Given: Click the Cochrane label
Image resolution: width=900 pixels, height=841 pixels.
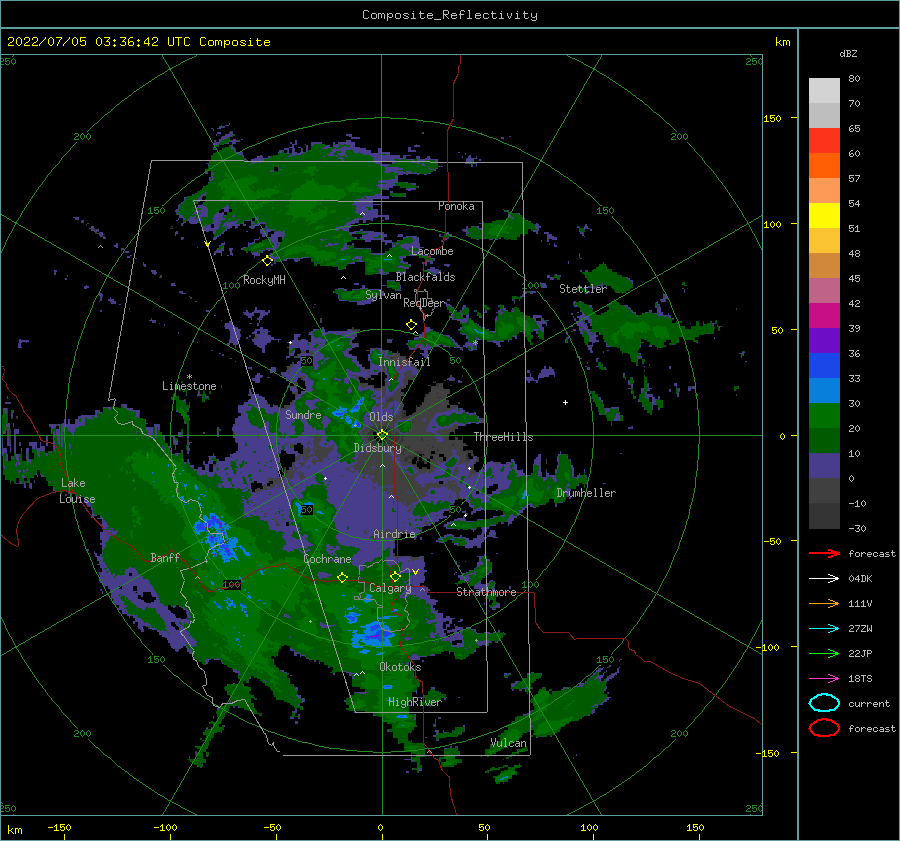Looking at the screenshot, I should click(327, 559).
